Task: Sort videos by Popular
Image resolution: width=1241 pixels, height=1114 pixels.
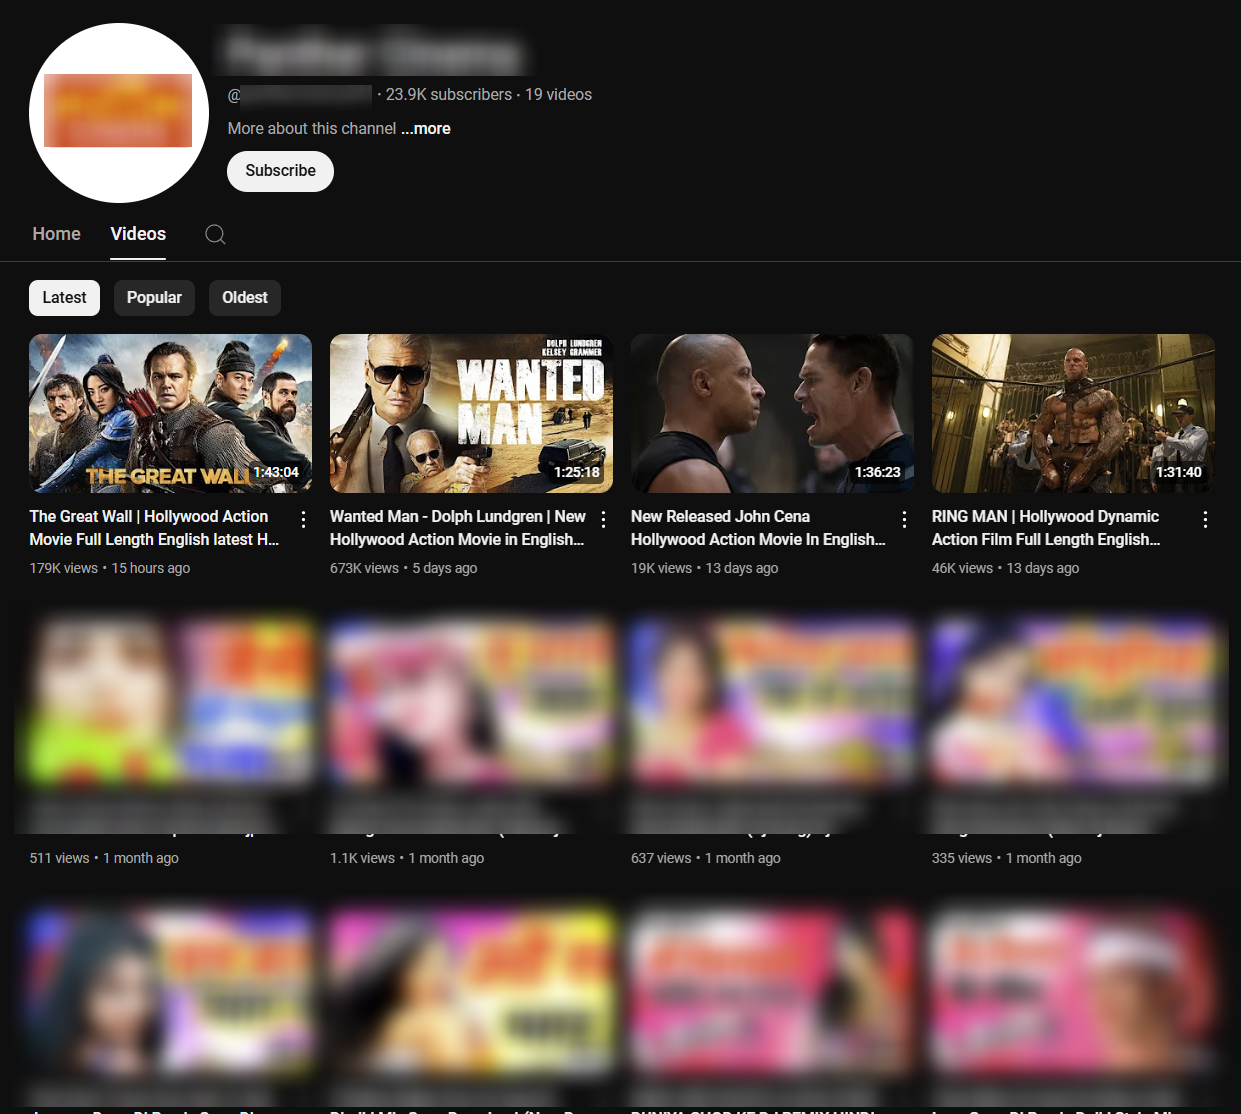Action: [154, 298]
